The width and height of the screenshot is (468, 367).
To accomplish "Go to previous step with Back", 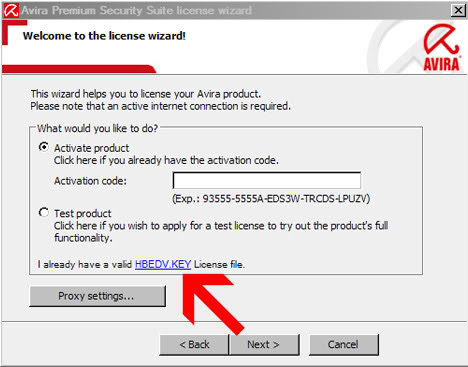I will (194, 345).
